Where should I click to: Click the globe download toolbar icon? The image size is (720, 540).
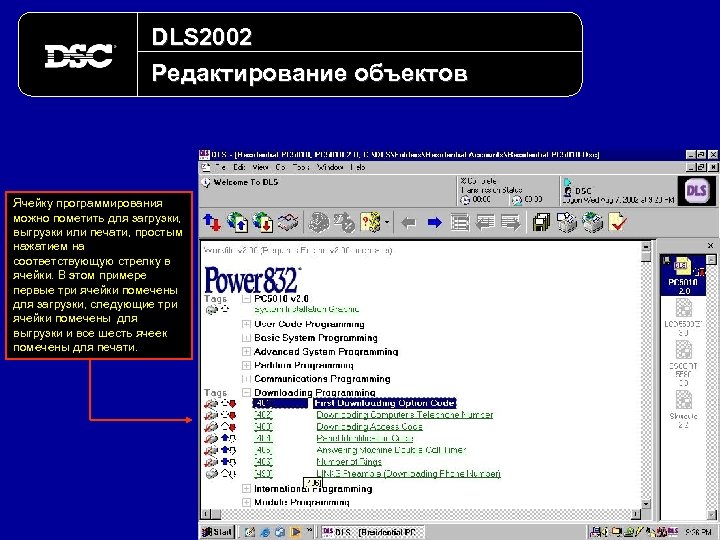pos(263,223)
